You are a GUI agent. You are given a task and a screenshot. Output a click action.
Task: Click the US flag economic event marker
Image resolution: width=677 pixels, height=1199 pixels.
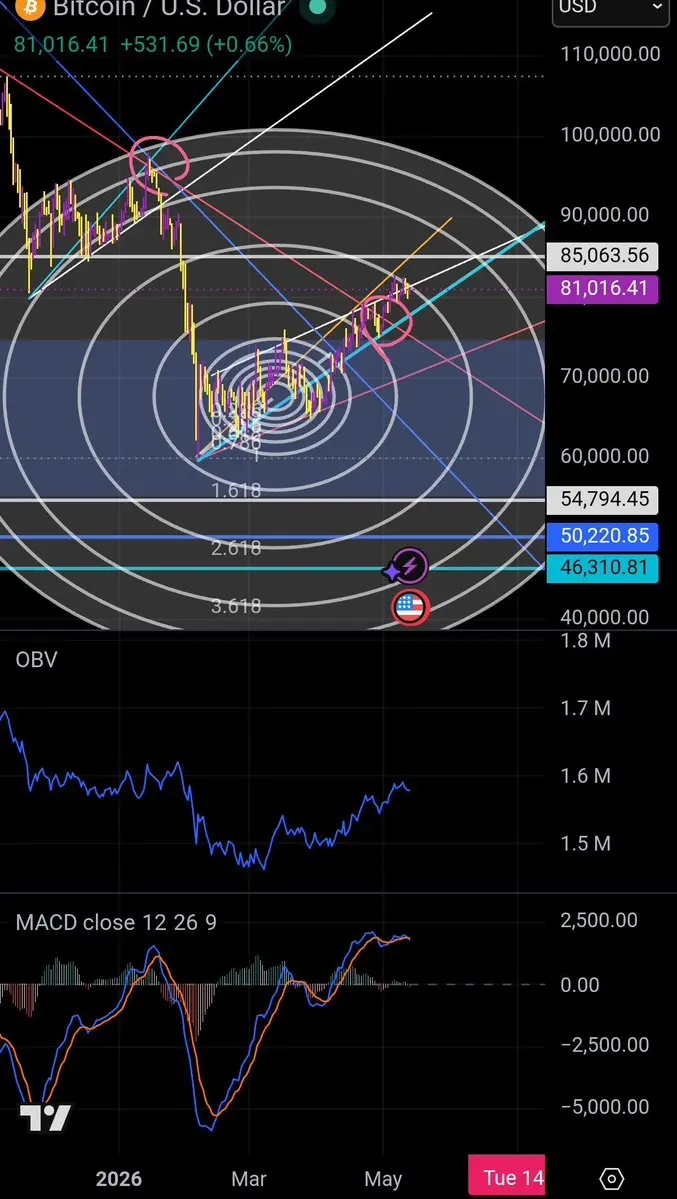click(410, 607)
